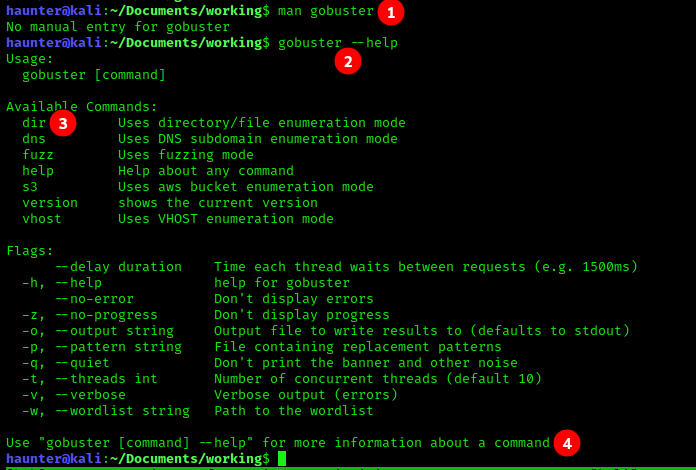Click the red number 1 marker

click(390, 13)
